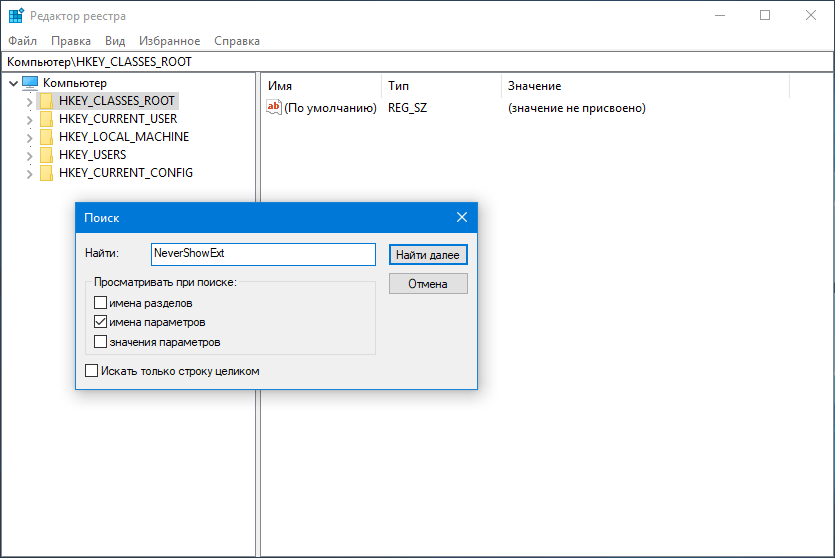This screenshot has width=835, height=558.
Task: Click the HKEY_CLASSES_ROOT folder icon
Action: 46,101
